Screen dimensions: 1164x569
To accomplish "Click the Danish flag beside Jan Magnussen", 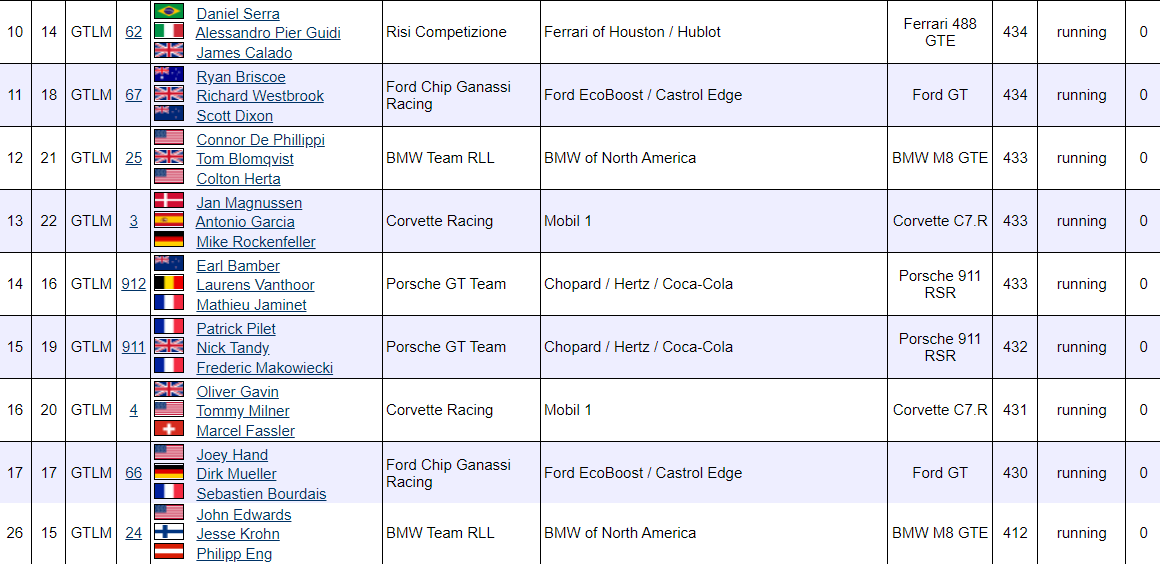I will (x=169, y=201).
